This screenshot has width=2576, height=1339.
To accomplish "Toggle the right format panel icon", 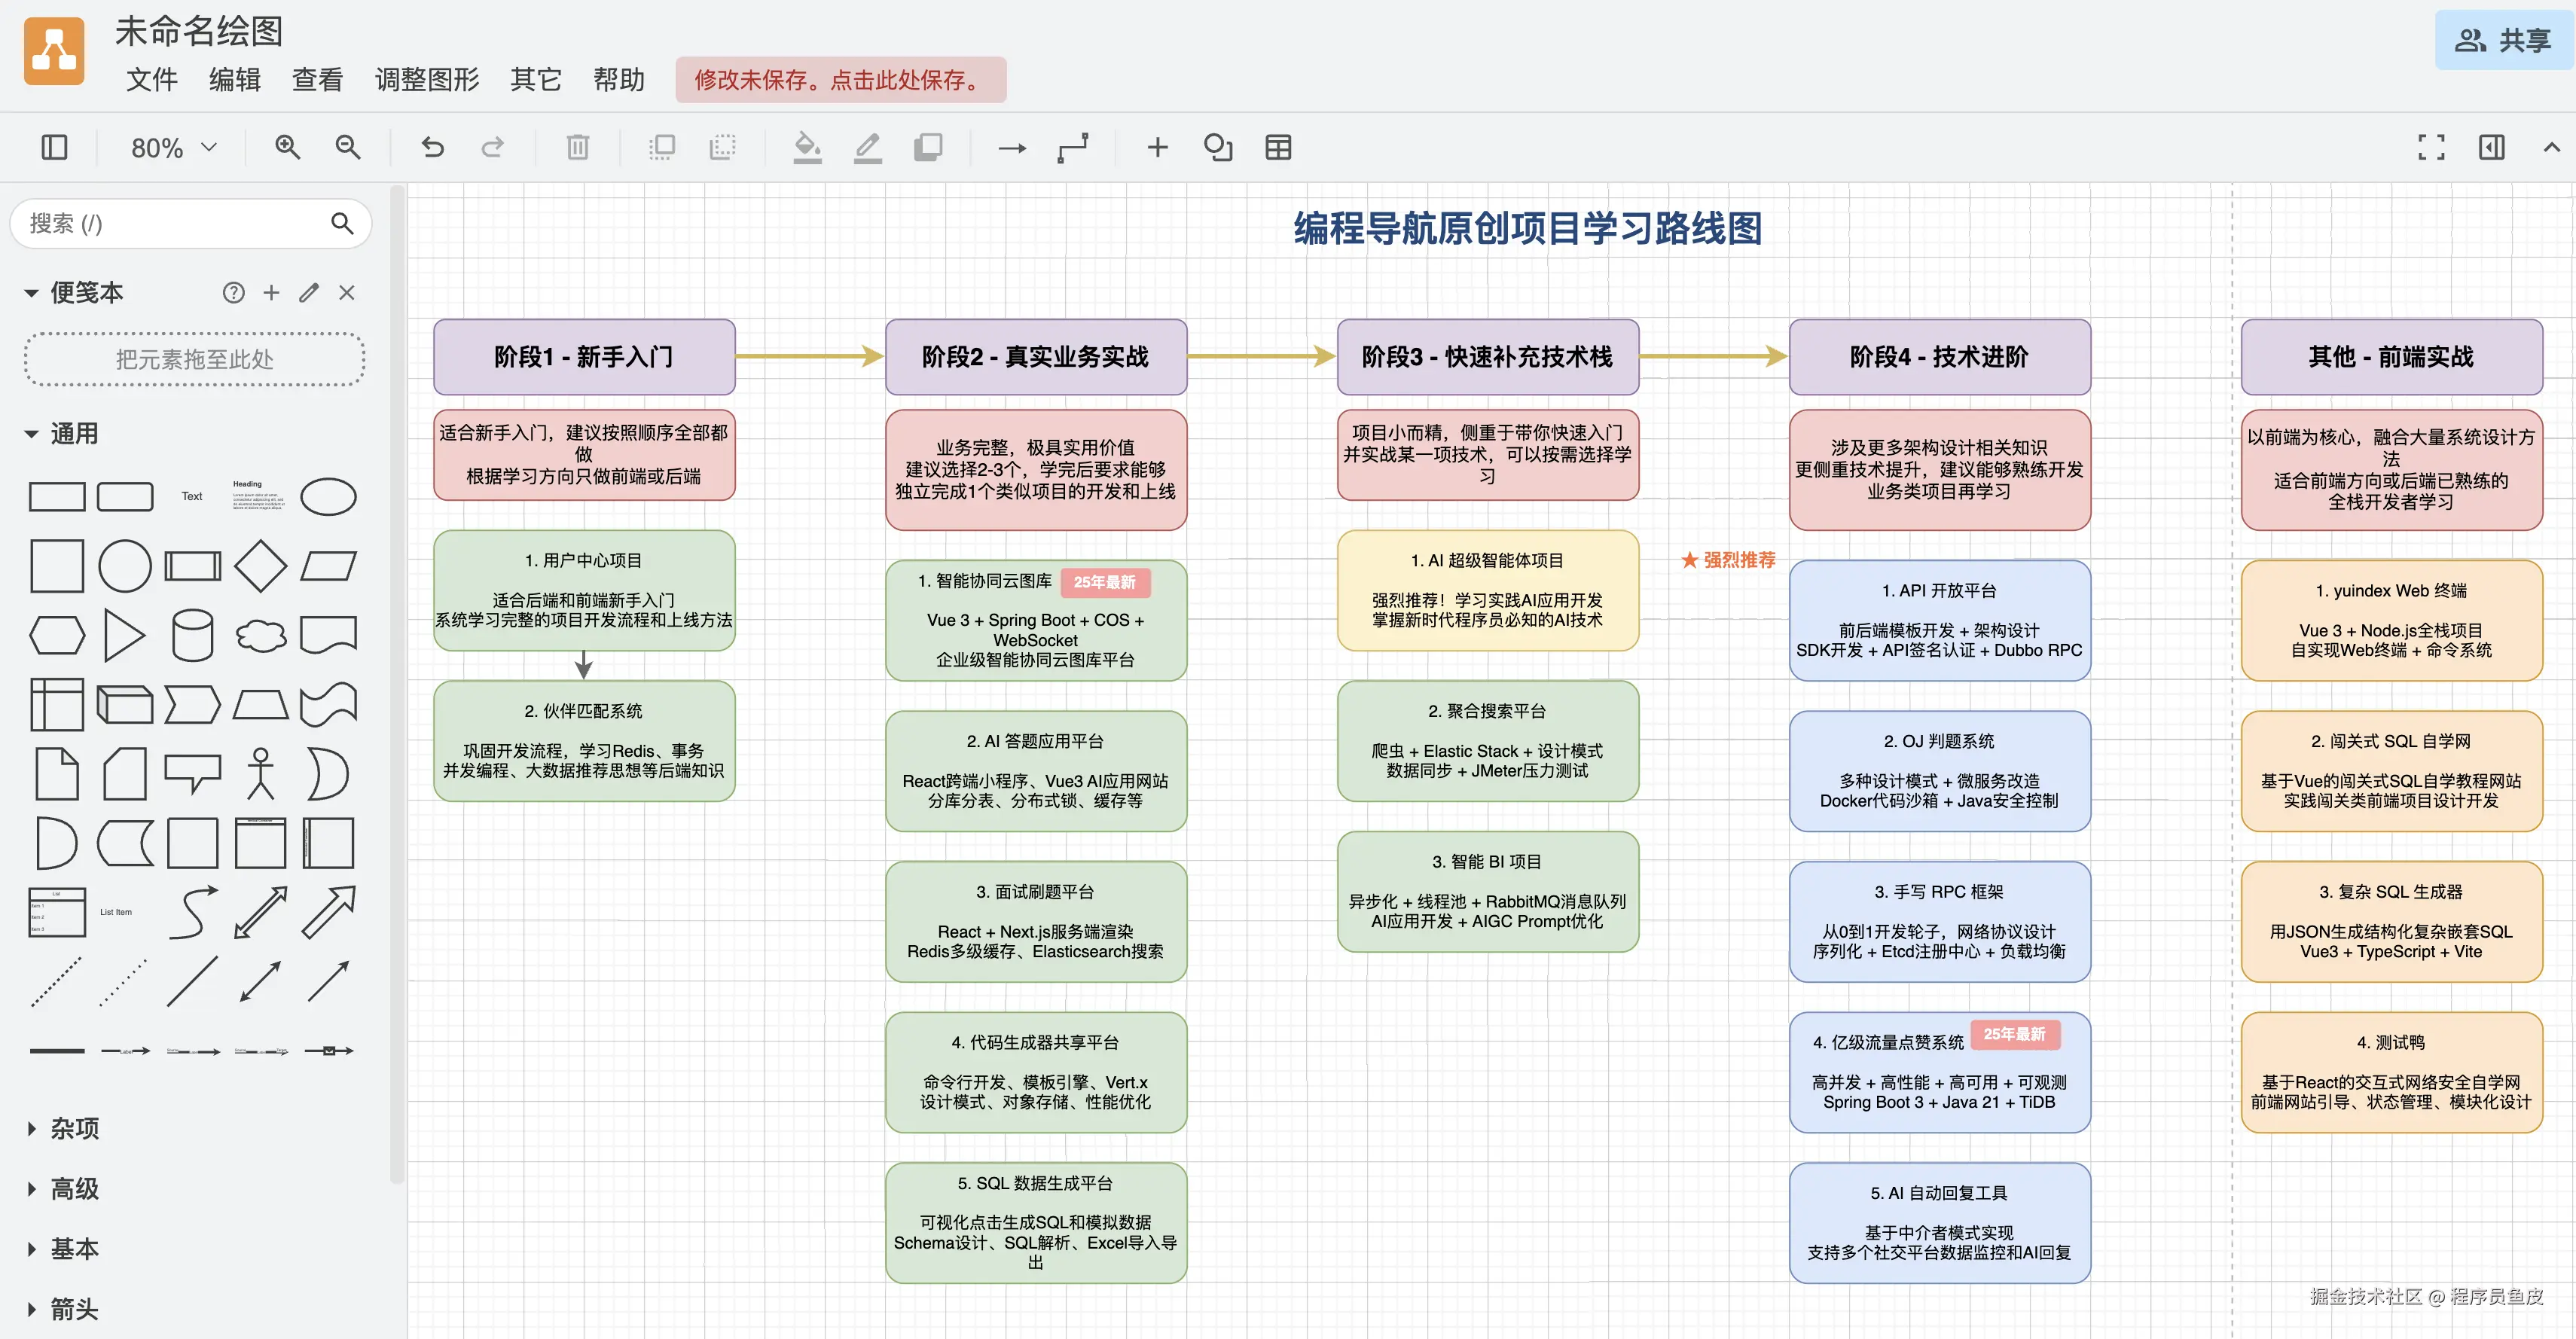I will click(2491, 147).
